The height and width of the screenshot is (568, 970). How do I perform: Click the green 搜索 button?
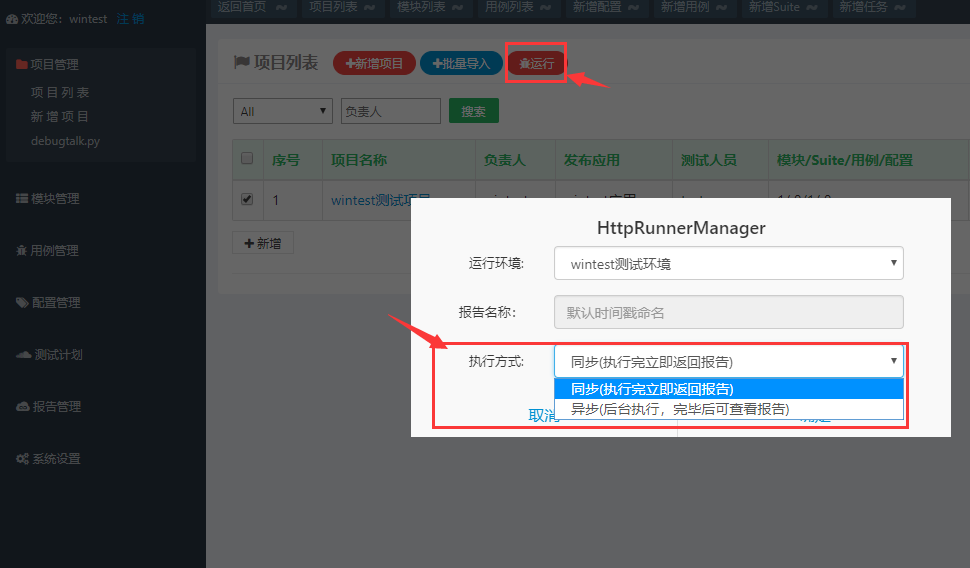point(474,111)
